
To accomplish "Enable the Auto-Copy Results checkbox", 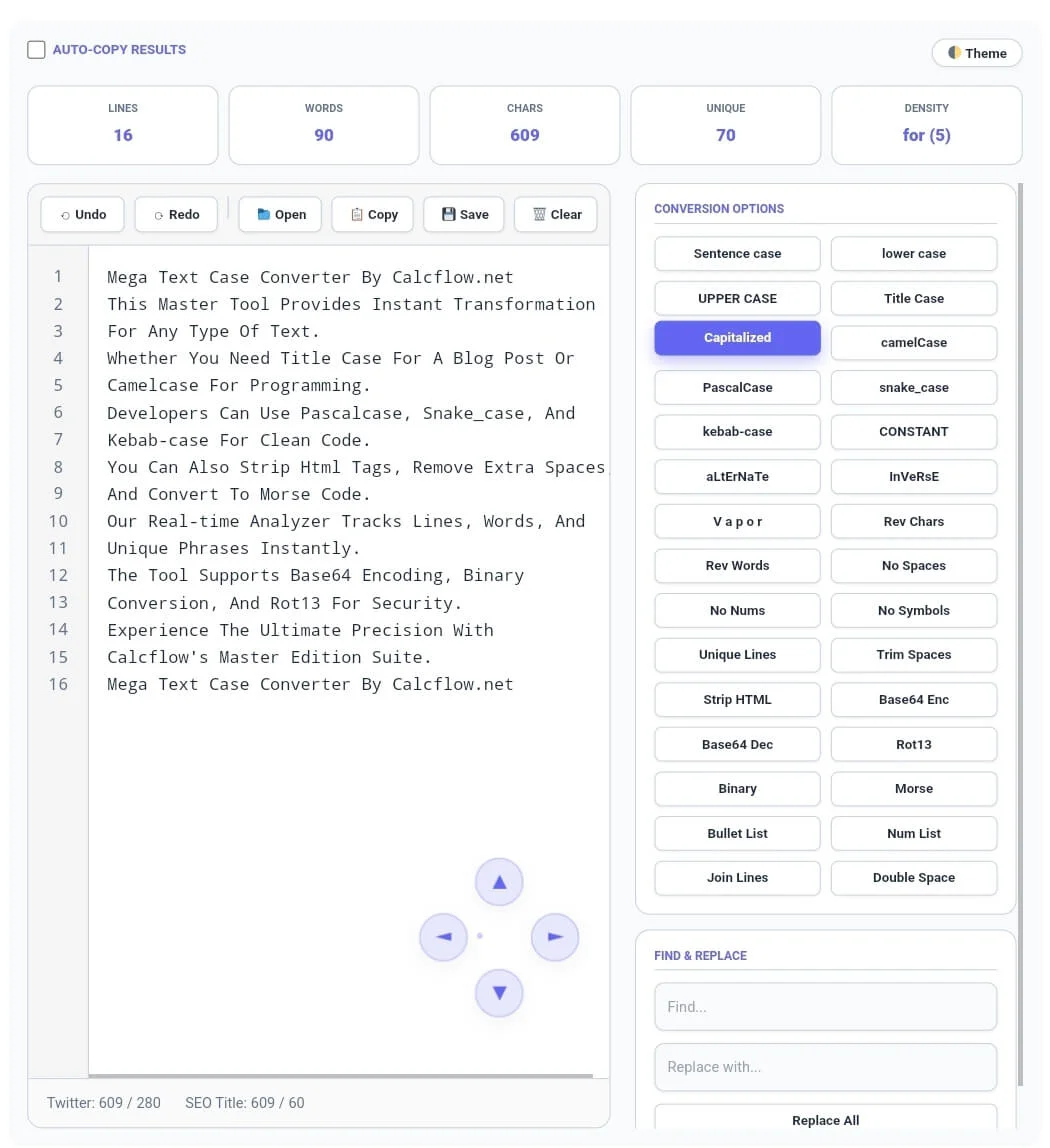I will point(36,48).
